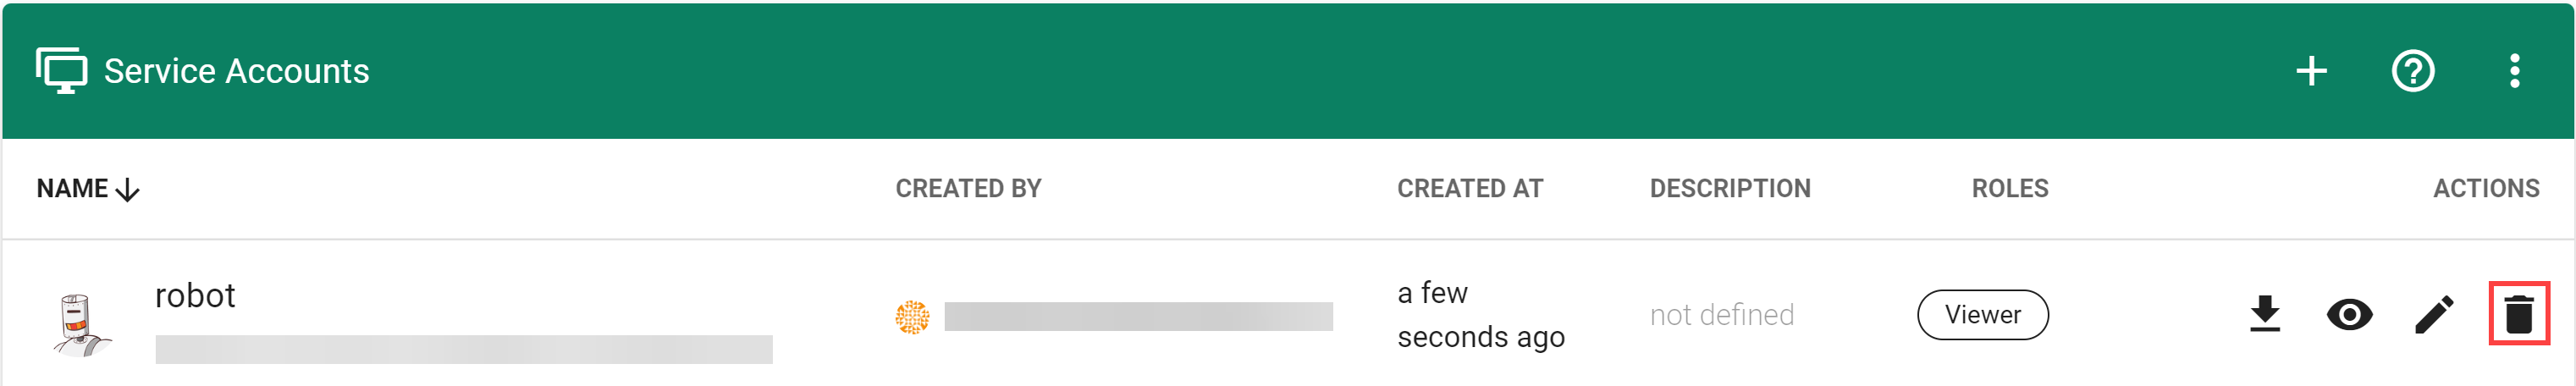
Task: Click the 'a few seconds ago' timestamp
Action: pyautogui.click(x=1480, y=315)
